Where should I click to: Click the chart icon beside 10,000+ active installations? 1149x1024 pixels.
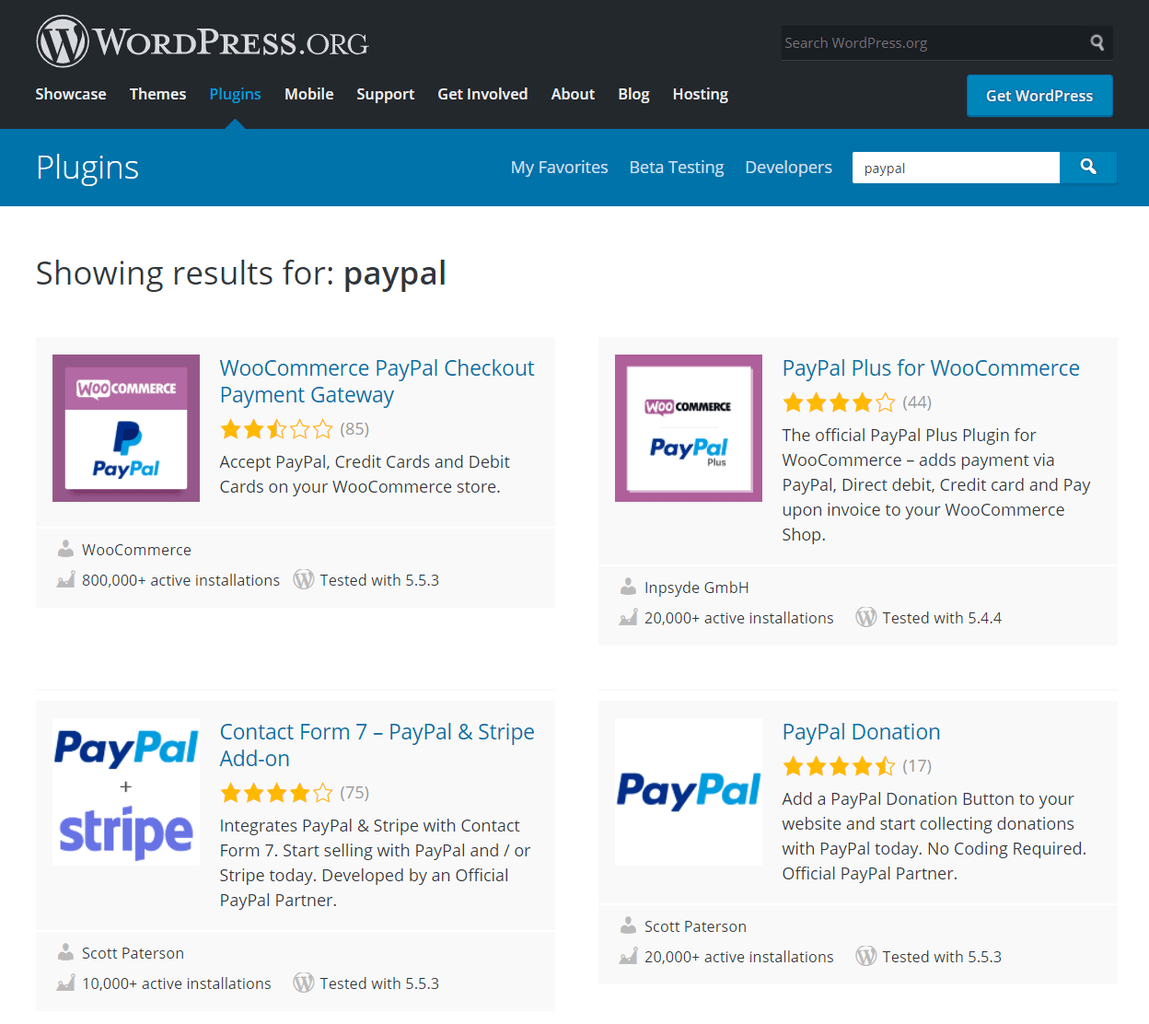(x=65, y=983)
